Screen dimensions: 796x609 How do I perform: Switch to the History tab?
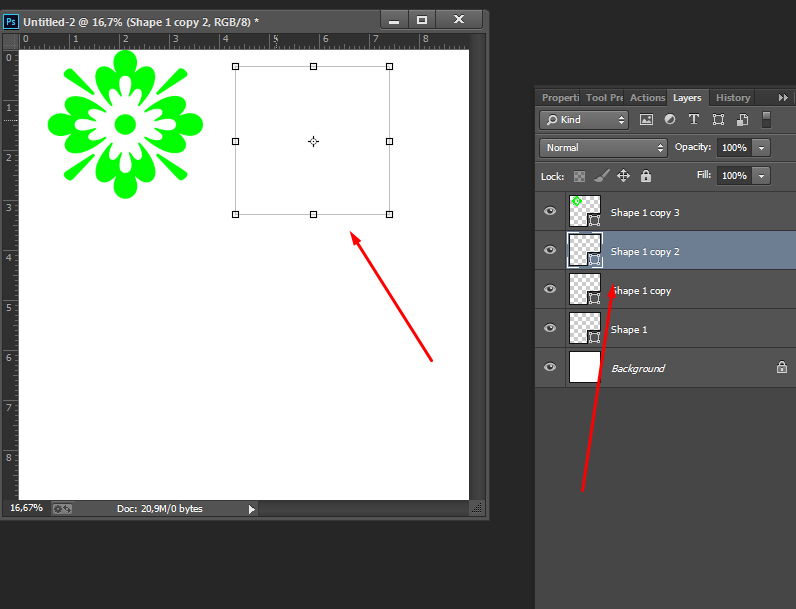click(x=733, y=97)
